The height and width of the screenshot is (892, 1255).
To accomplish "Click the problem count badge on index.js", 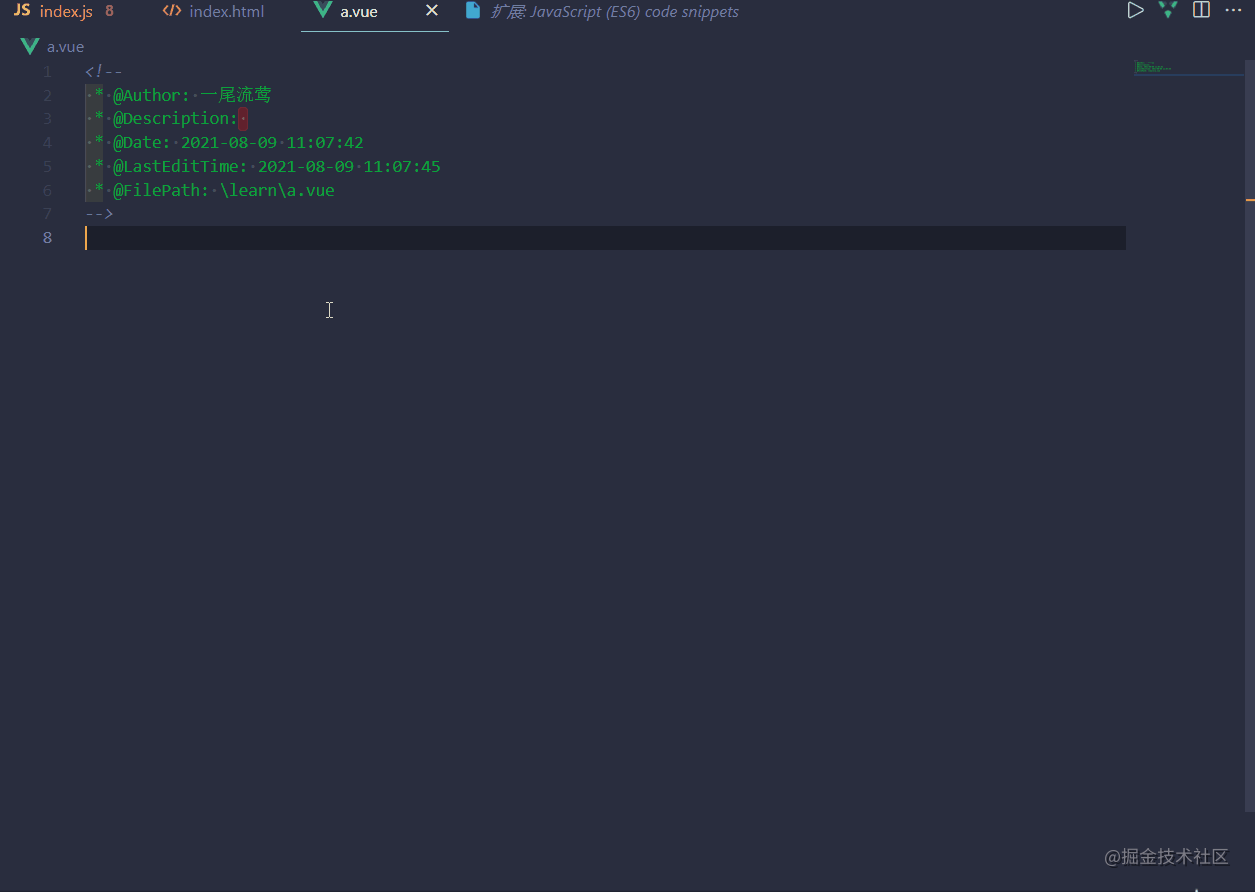I will (111, 11).
